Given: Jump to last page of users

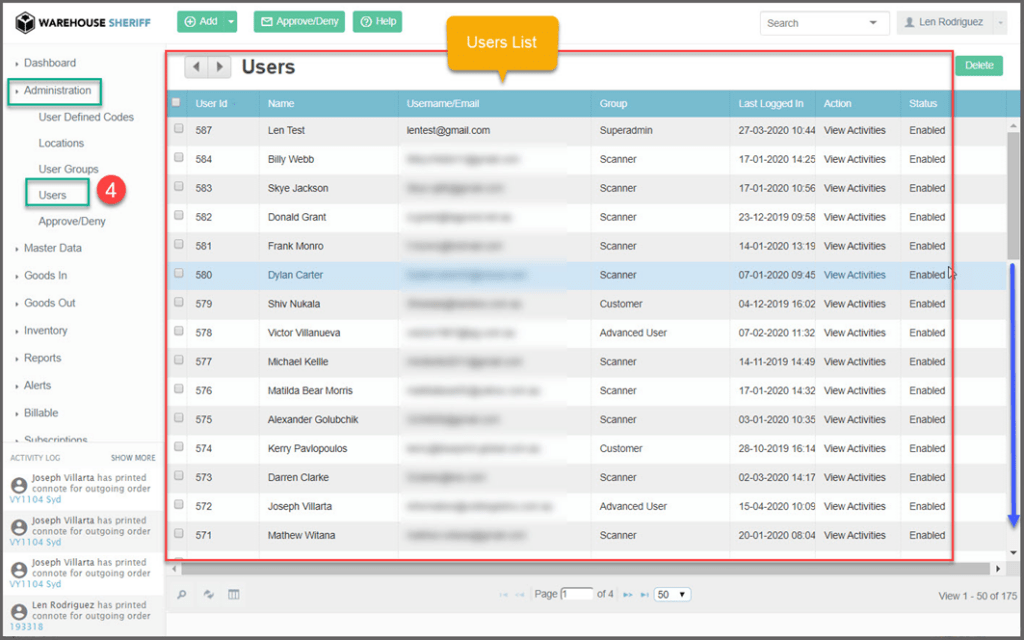Looking at the screenshot, I should [x=644, y=595].
